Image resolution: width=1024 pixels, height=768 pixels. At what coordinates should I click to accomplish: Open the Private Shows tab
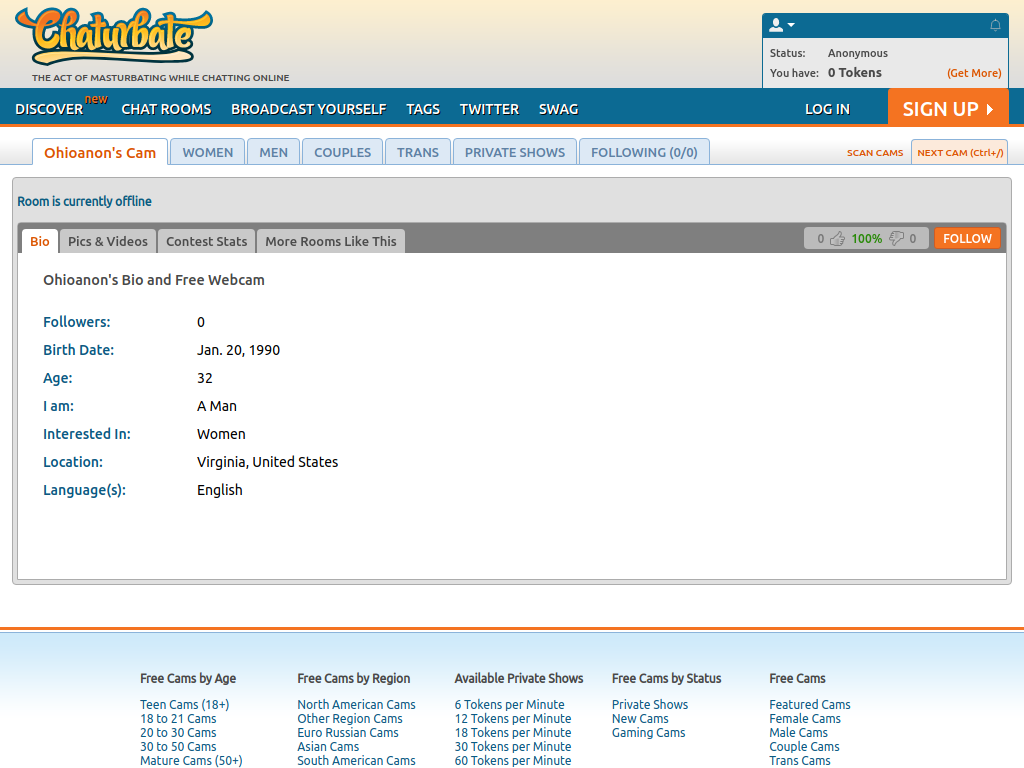pos(515,152)
